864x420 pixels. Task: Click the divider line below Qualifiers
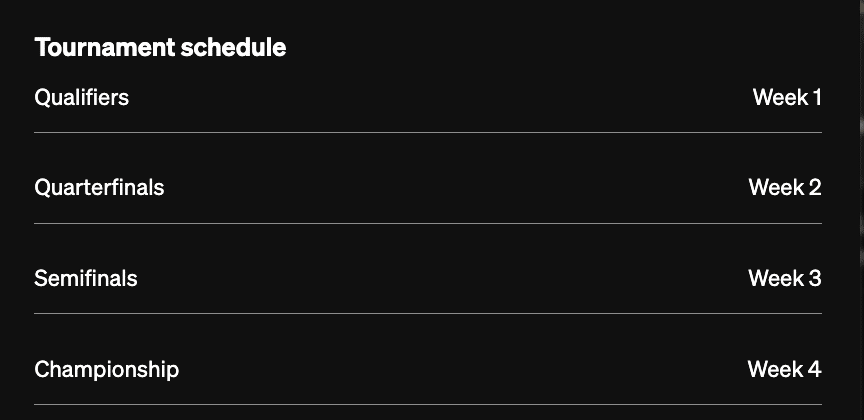(x=428, y=132)
